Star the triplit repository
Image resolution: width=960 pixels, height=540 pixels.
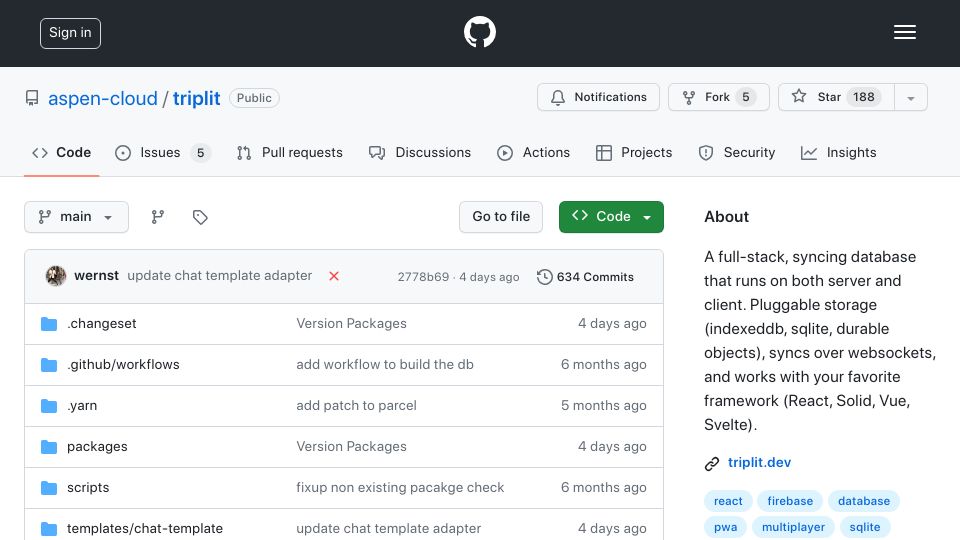(x=836, y=97)
